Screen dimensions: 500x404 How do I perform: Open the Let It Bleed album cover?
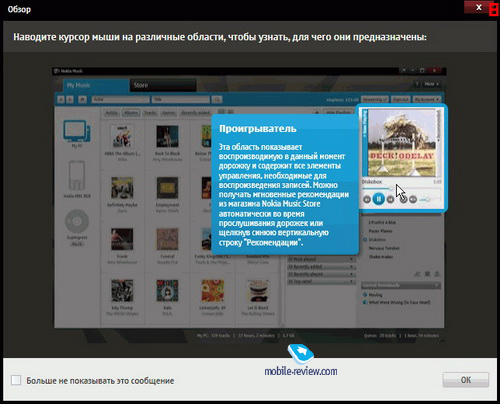[258, 291]
